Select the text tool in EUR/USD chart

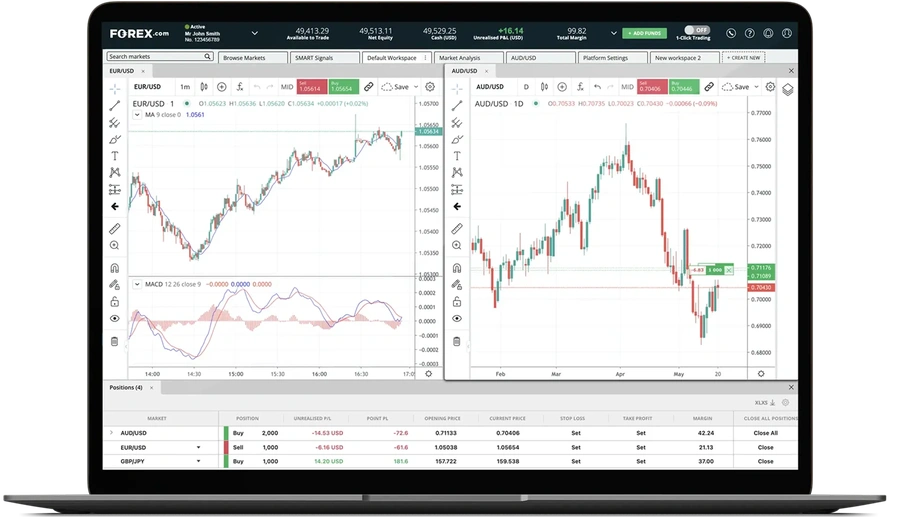tap(115, 156)
